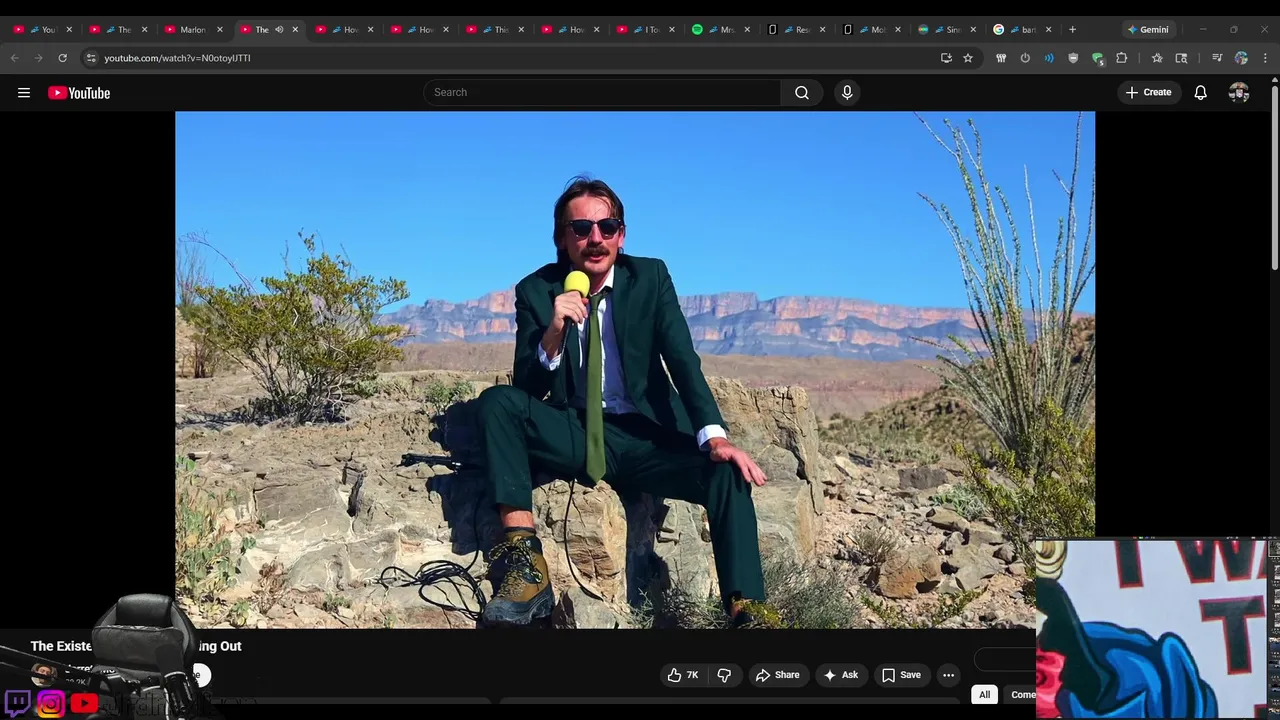
Task: Open Chrome profile avatar
Action: [1241, 58]
